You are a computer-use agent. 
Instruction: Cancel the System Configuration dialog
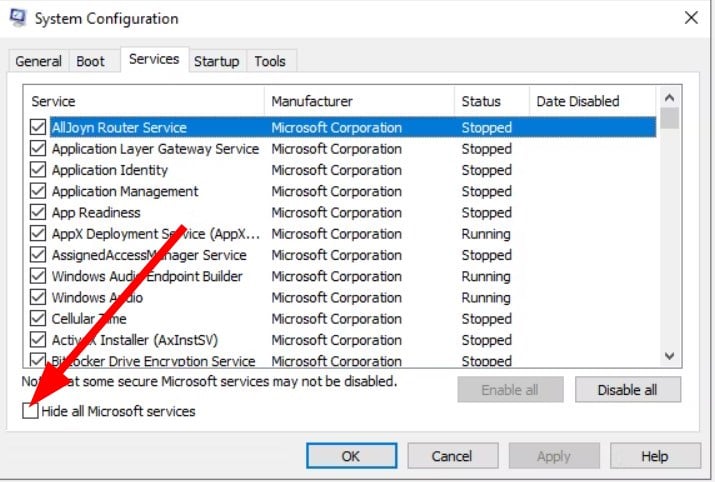coord(451,456)
